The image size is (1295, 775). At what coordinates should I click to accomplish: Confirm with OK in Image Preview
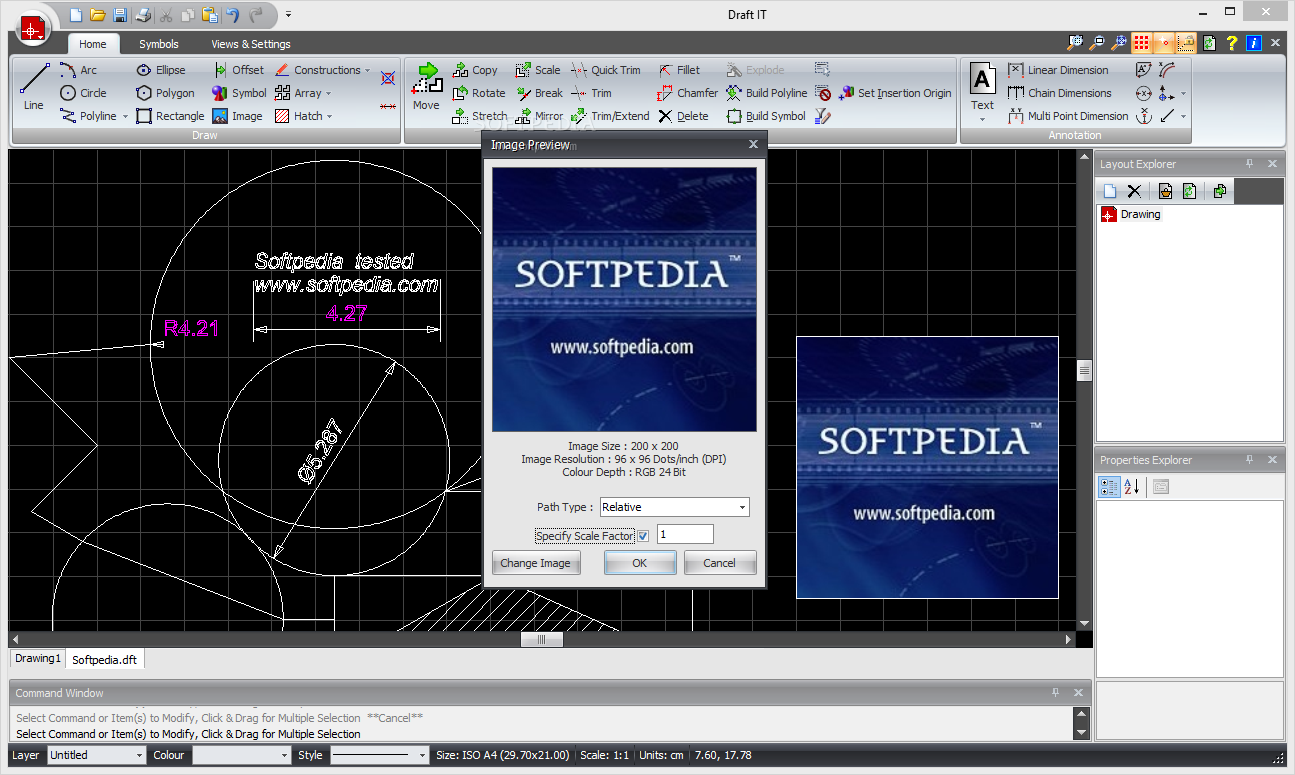tap(640, 563)
